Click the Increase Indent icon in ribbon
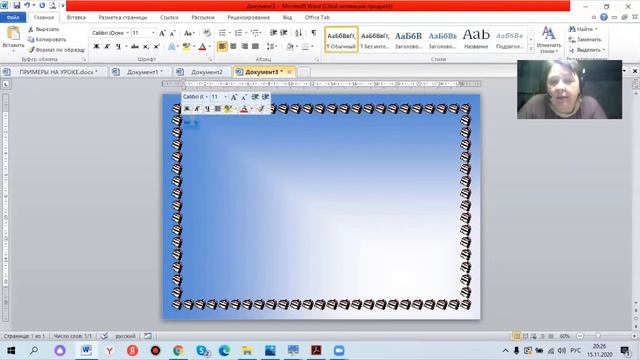Screen dimensions: 640x360 point(284,33)
